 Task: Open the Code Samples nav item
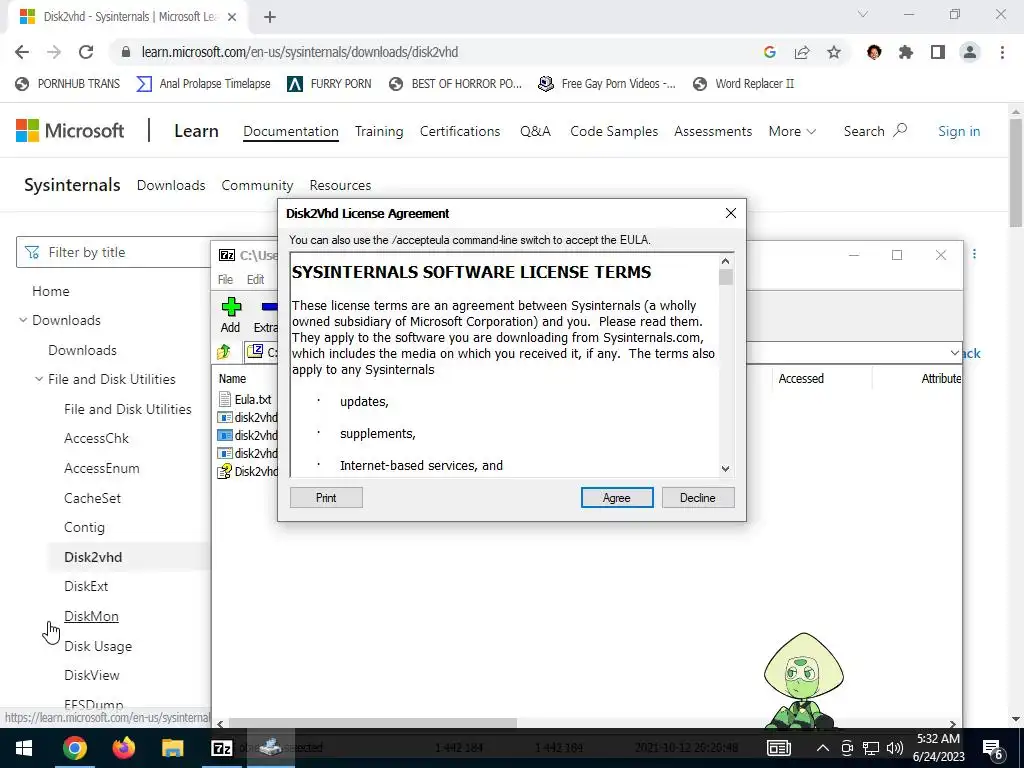(614, 131)
